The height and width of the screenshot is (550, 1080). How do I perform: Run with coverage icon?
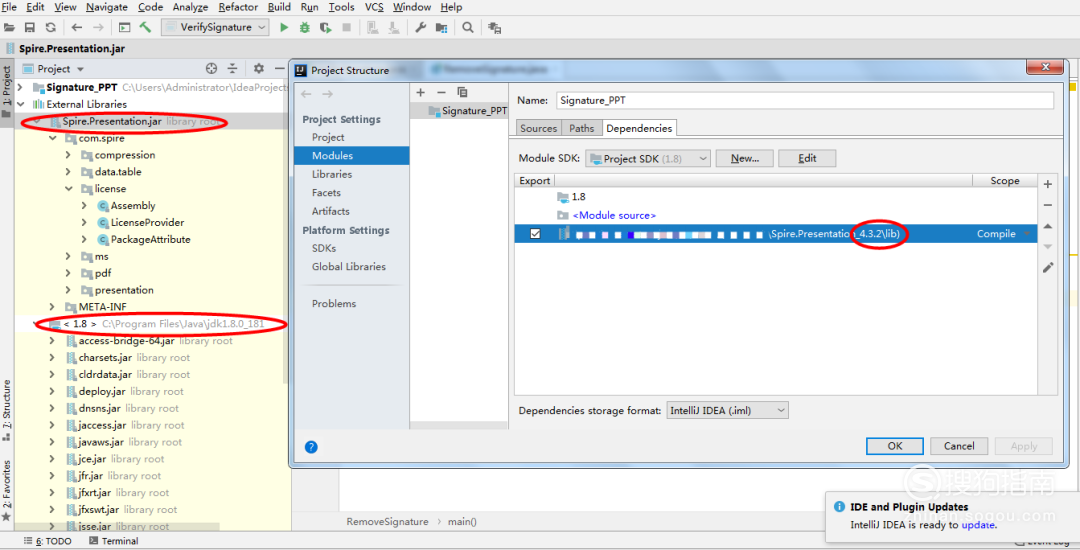click(325, 28)
